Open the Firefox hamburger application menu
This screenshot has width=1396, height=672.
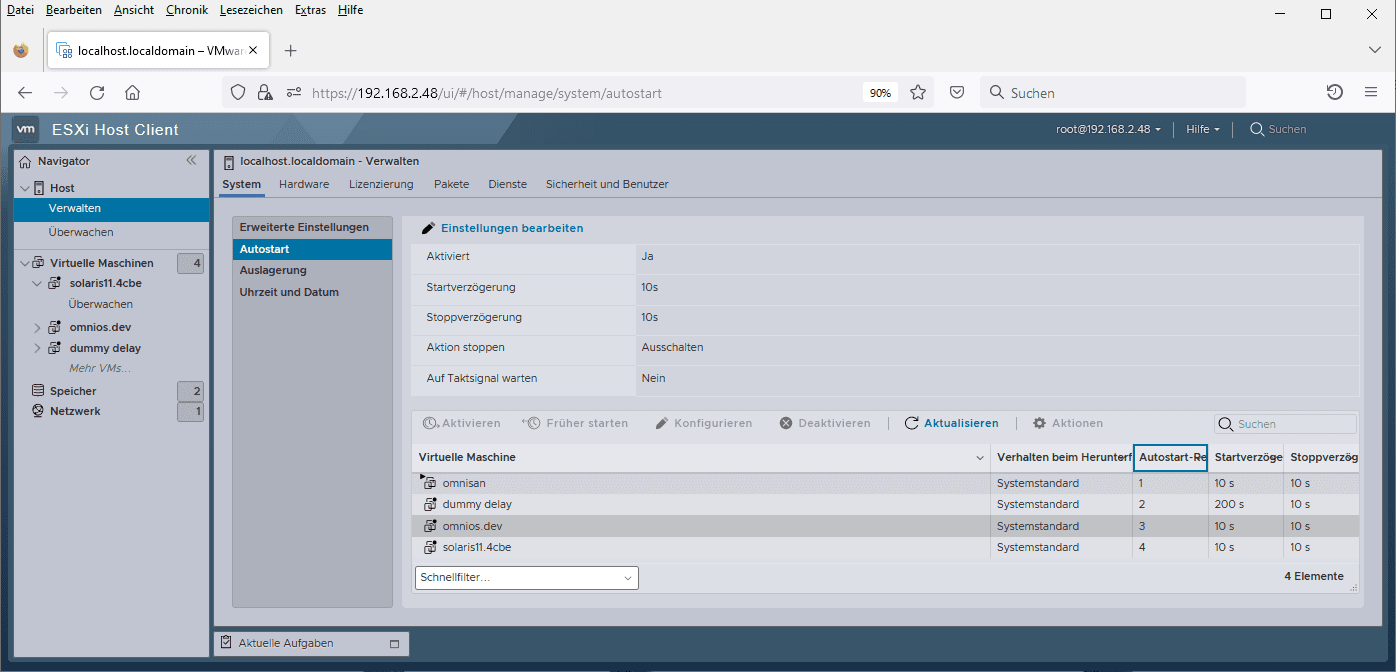pyautogui.click(x=1371, y=93)
